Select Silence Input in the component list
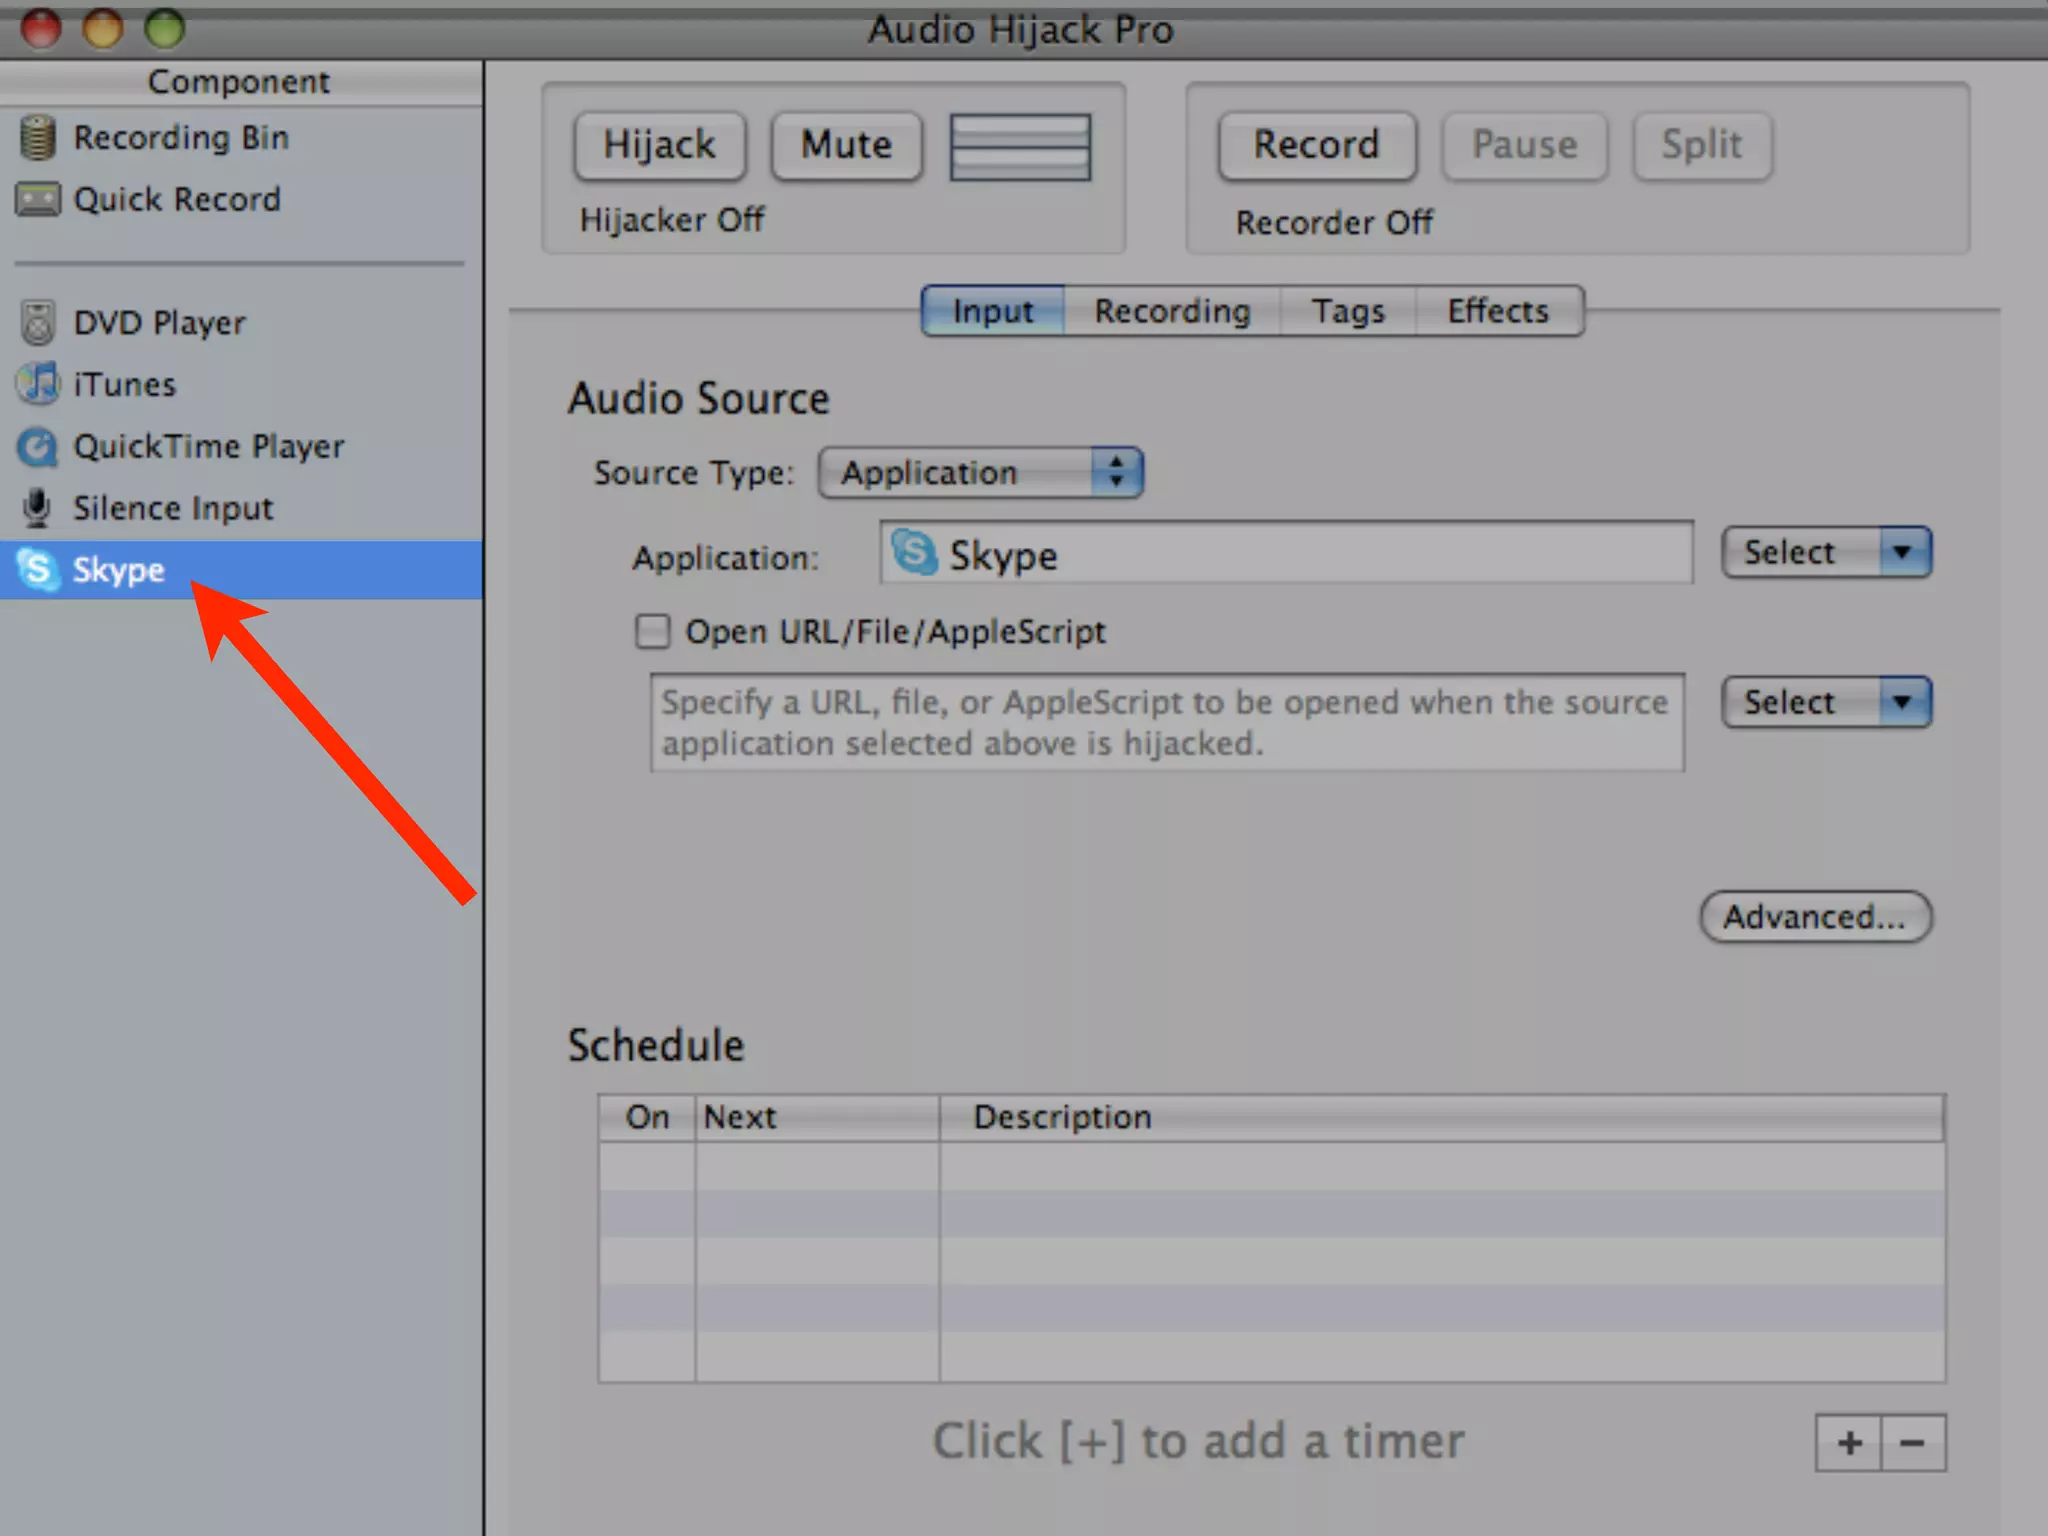2048x1536 pixels. [240, 508]
